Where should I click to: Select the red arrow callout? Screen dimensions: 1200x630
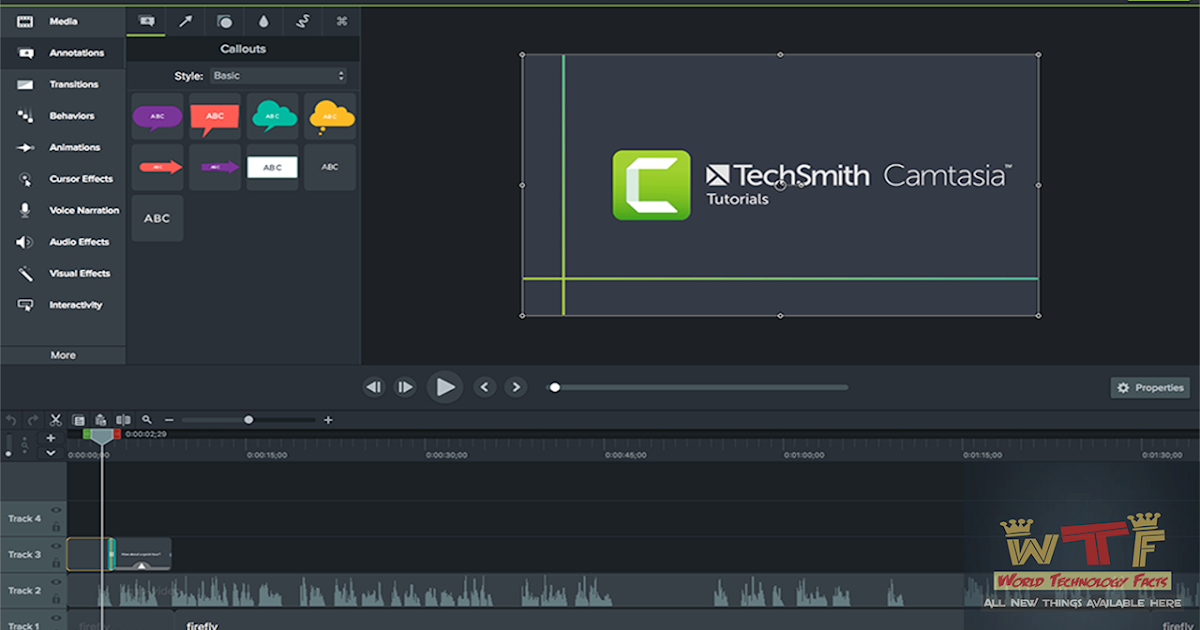(x=157, y=167)
